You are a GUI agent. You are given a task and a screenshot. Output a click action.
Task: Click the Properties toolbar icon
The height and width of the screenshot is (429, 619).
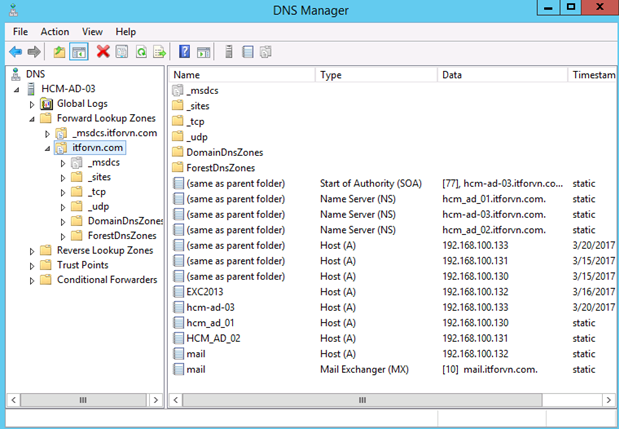pos(121,51)
